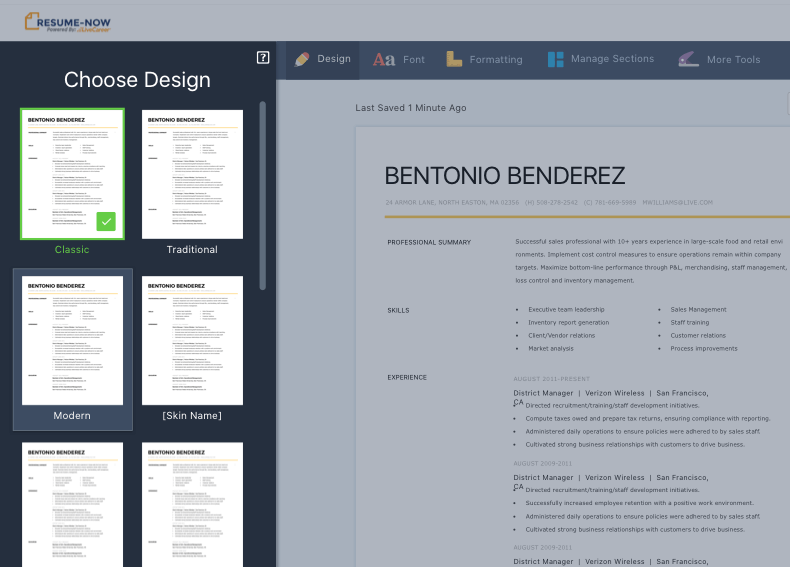Click the Manage Sections grid icon
The image size is (790, 567).
(x=555, y=59)
